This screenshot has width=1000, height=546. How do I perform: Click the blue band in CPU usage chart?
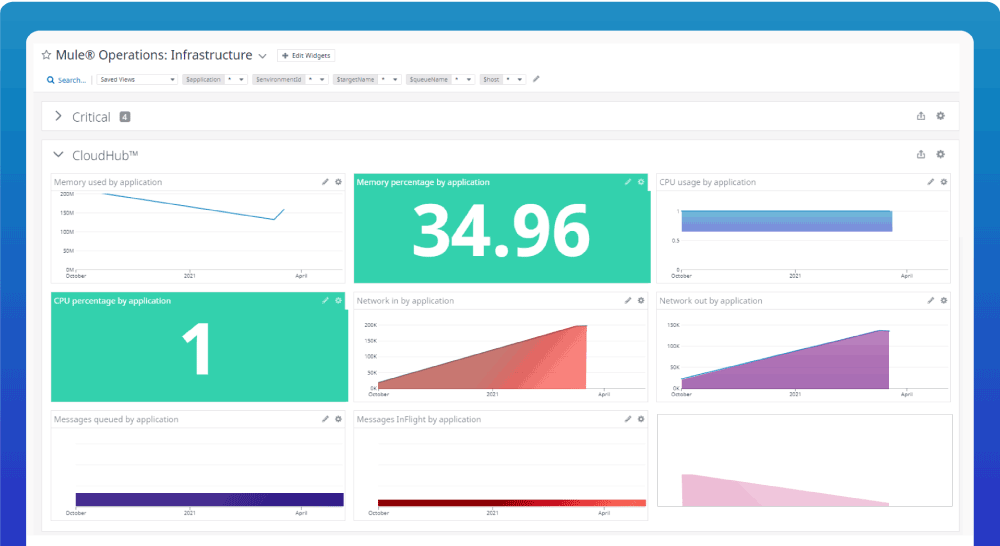(786, 221)
